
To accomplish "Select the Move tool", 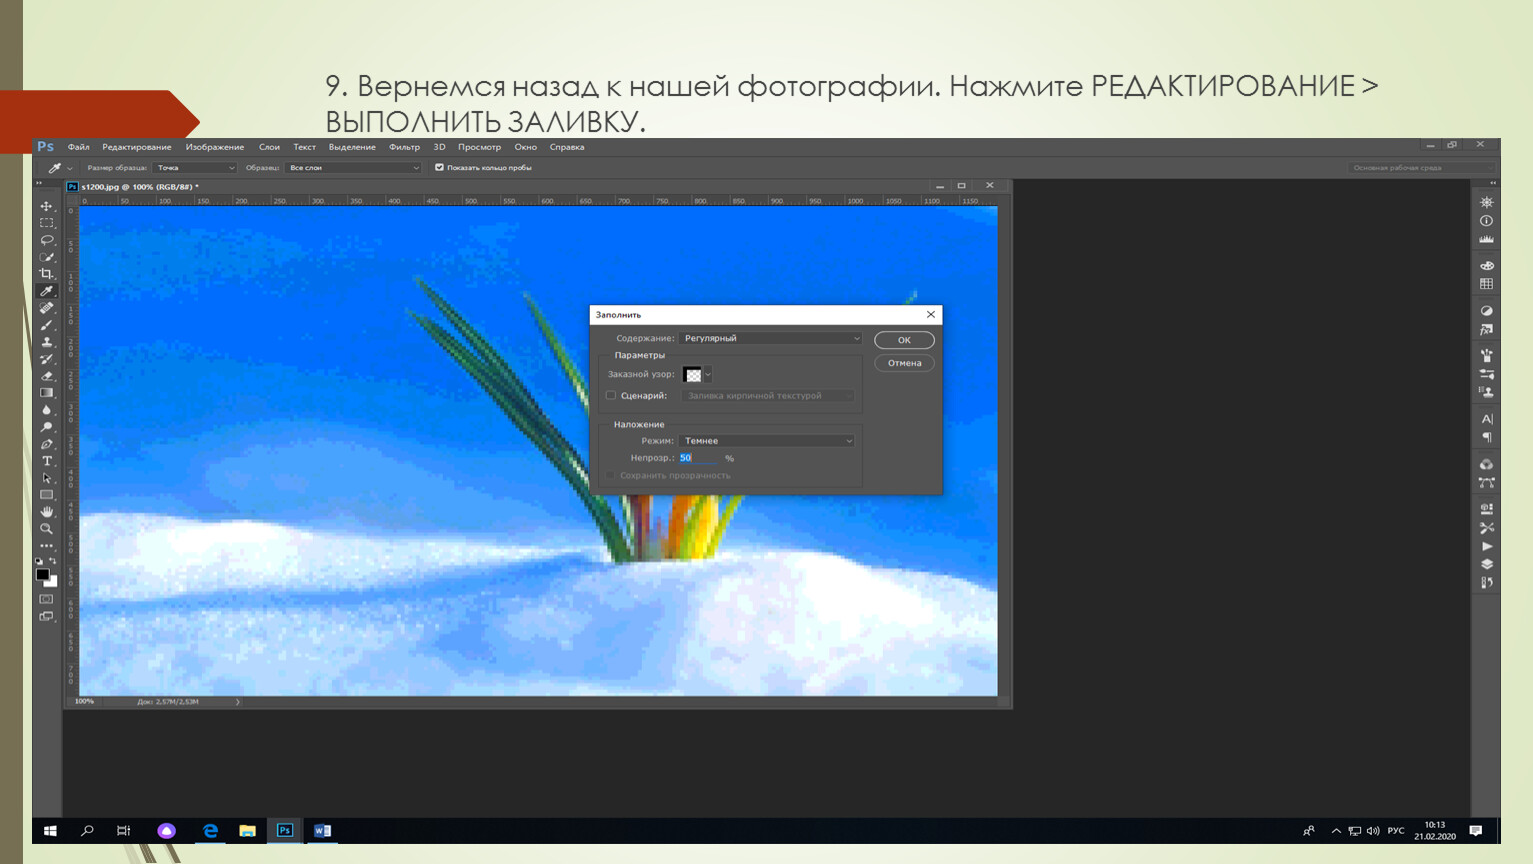I will click(46, 206).
